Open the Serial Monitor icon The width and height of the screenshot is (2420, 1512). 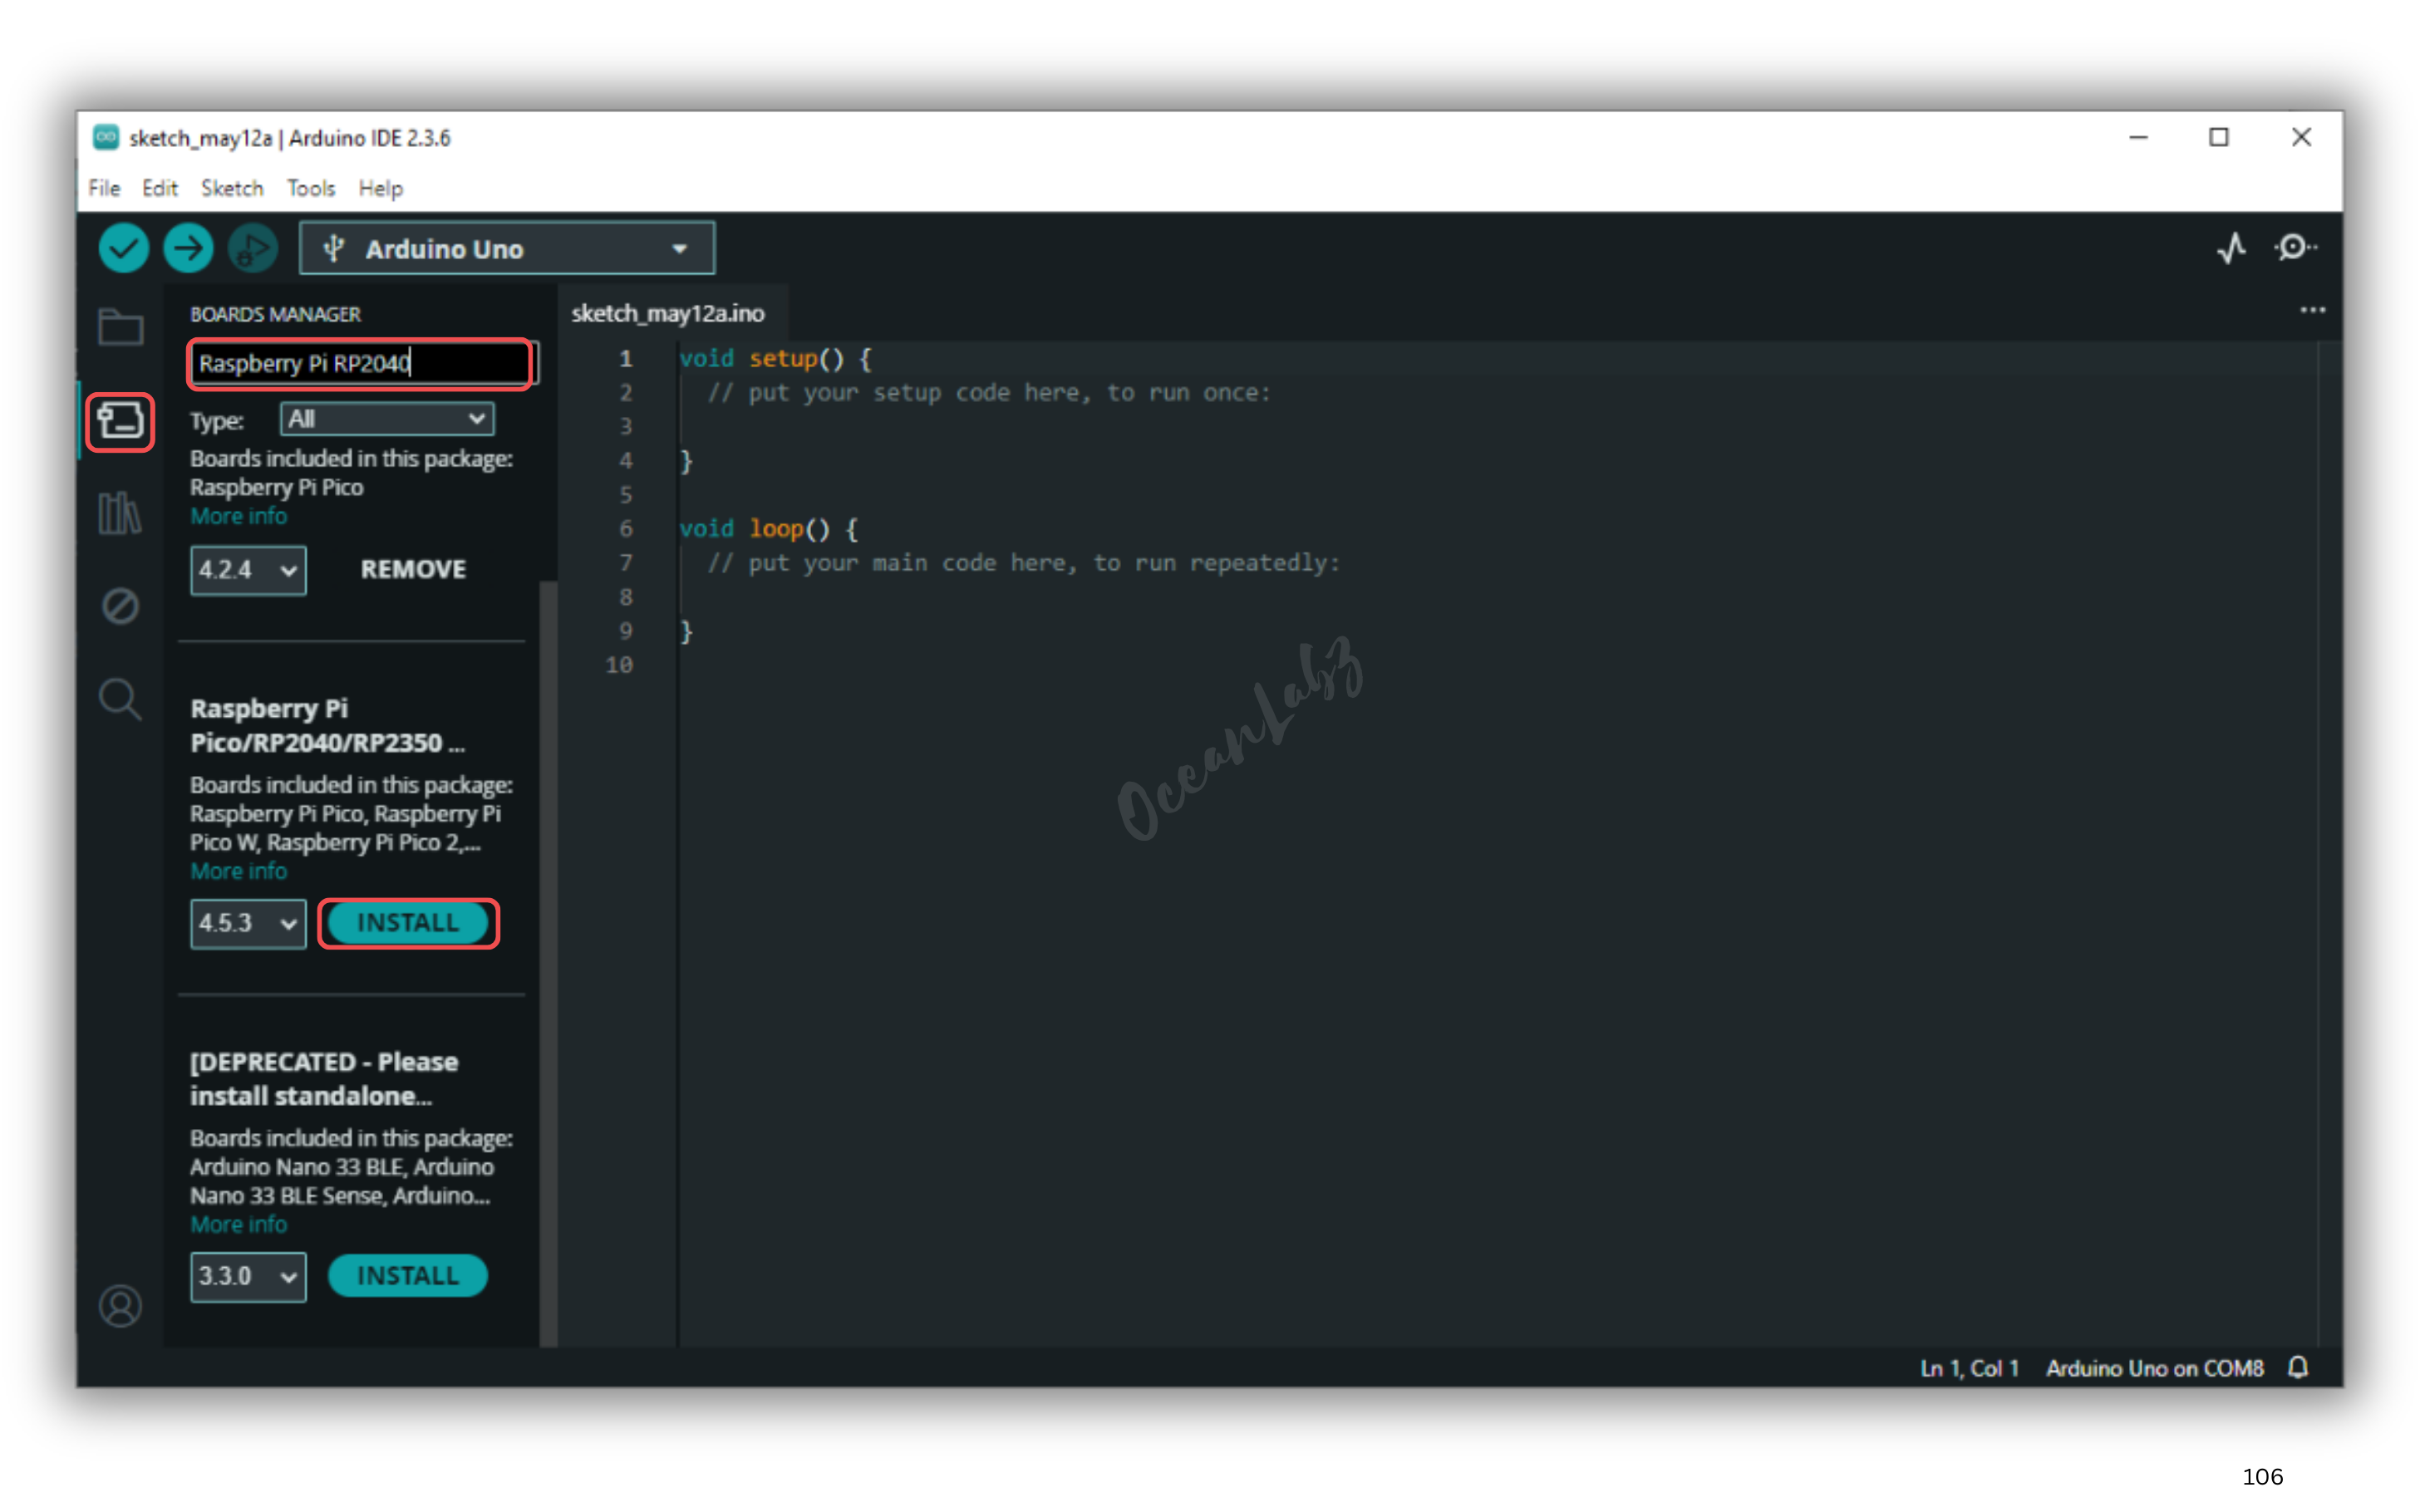(2295, 248)
